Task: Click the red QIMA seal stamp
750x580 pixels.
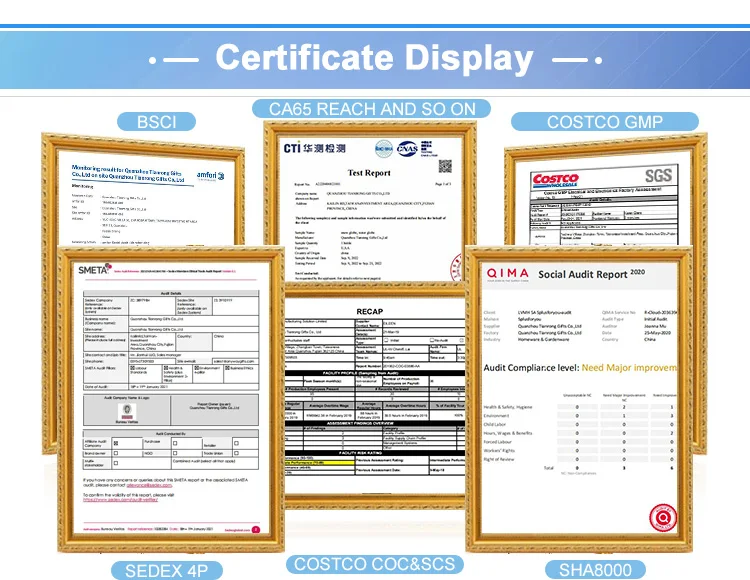Action: click(663, 517)
